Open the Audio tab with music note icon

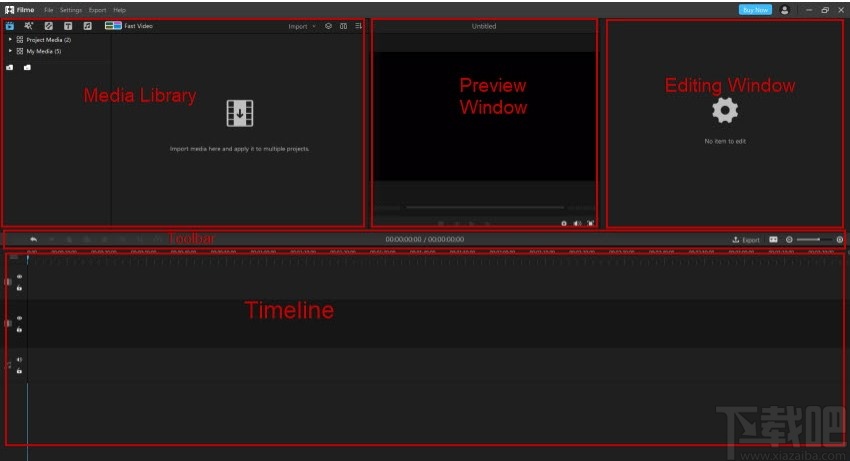tap(87, 25)
